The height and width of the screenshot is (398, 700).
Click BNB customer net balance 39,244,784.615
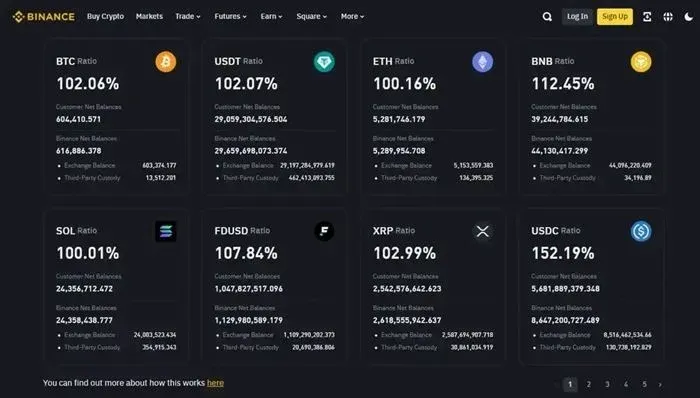pos(560,119)
